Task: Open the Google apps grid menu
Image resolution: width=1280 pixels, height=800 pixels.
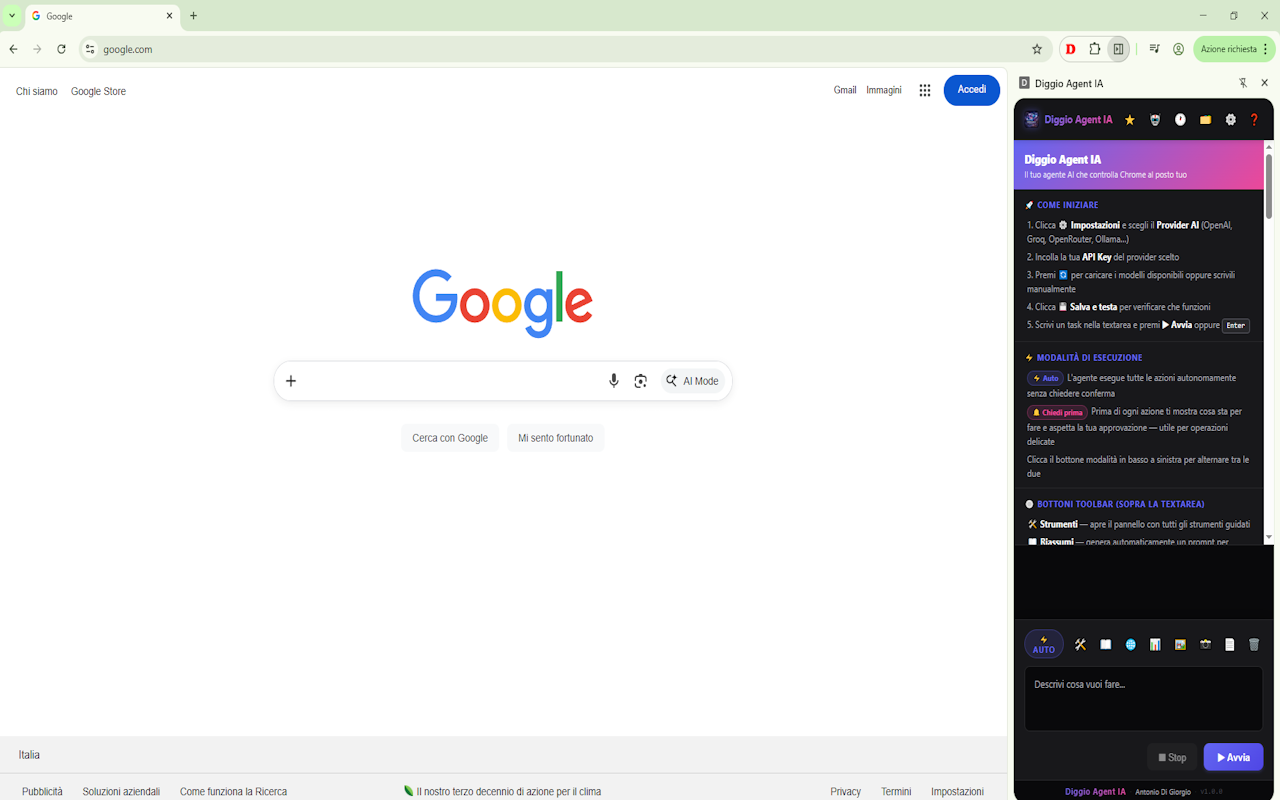Action: (925, 90)
